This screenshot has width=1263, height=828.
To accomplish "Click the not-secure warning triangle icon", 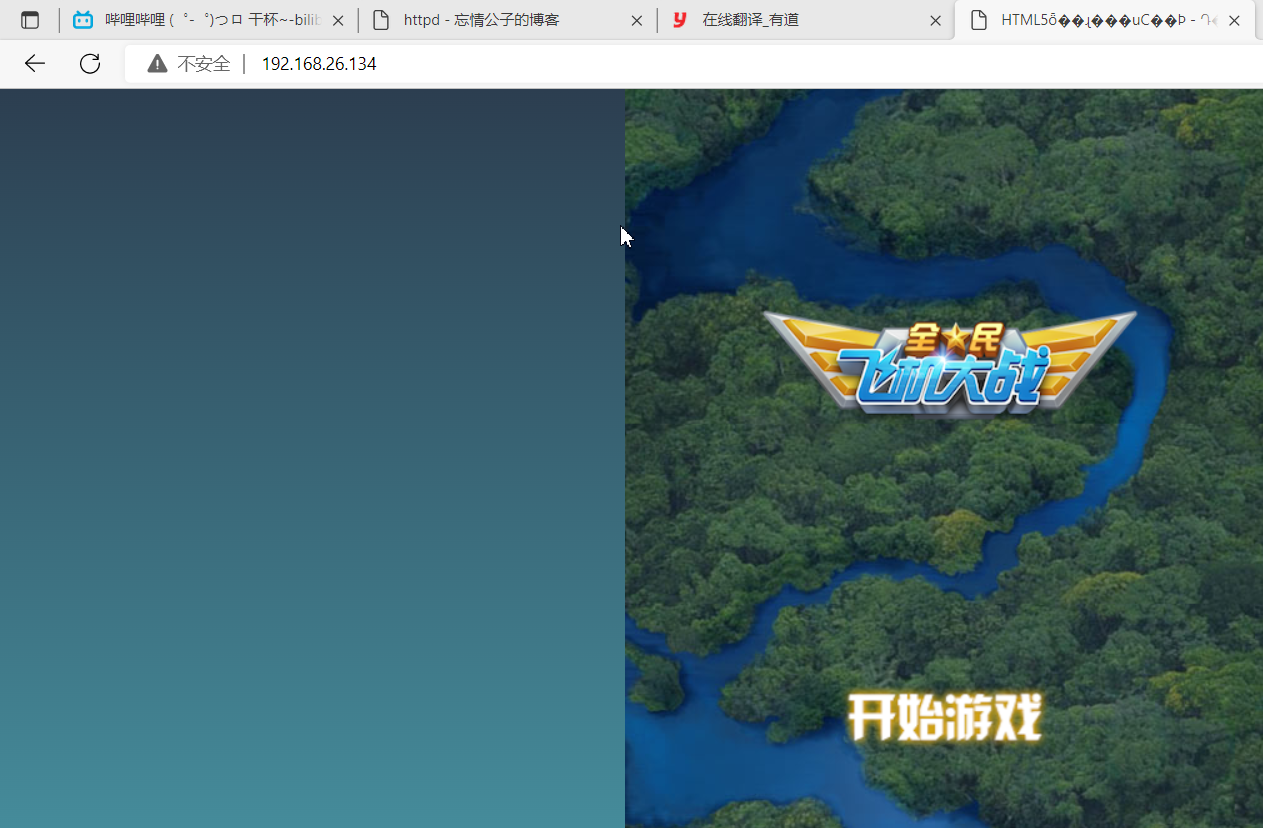I will (x=157, y=64).
